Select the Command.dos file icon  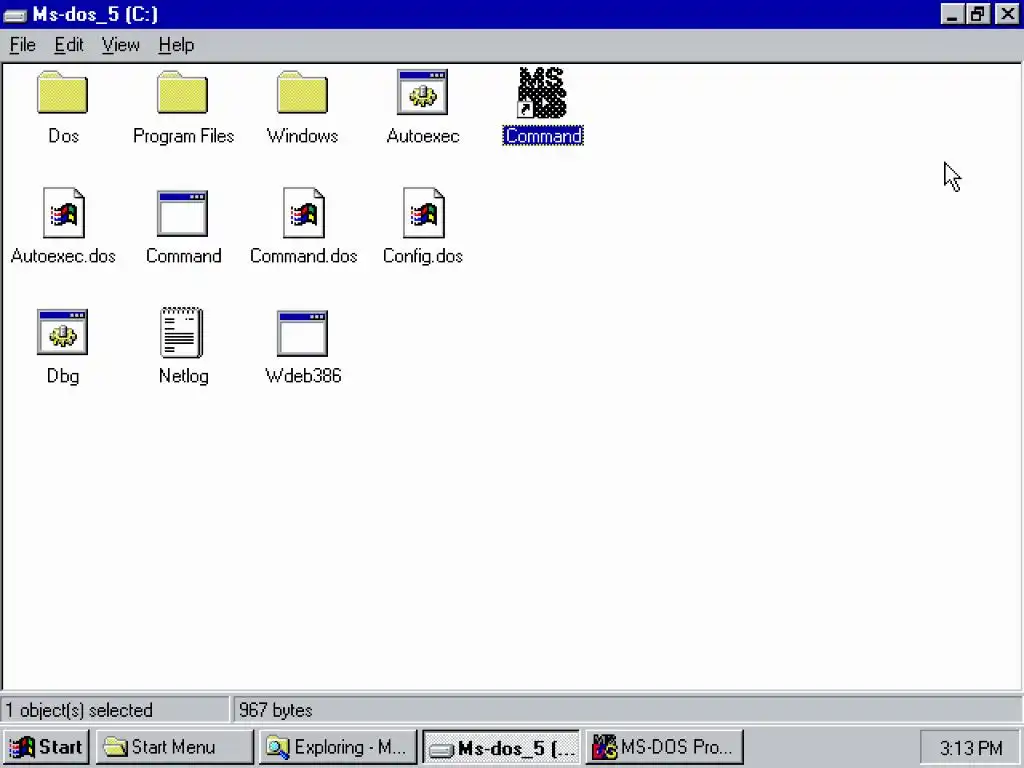point(304,213)
